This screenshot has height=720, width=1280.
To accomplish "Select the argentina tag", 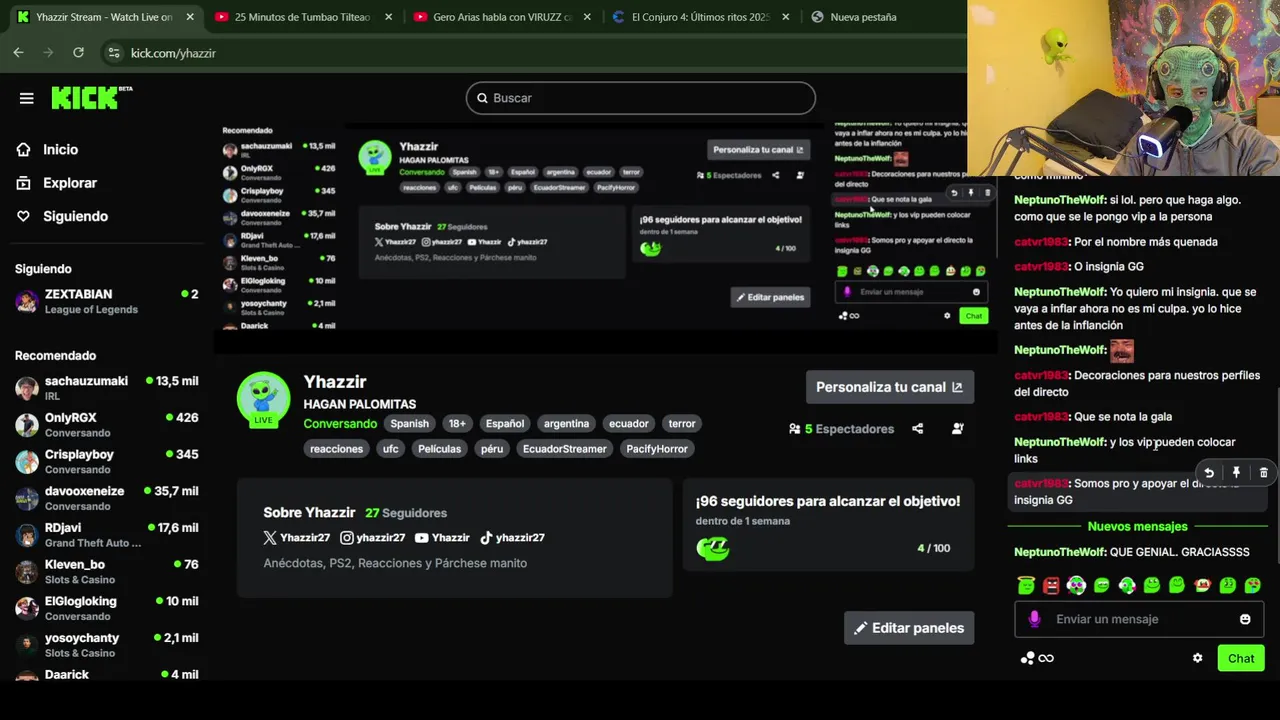I will click(566, 424).
